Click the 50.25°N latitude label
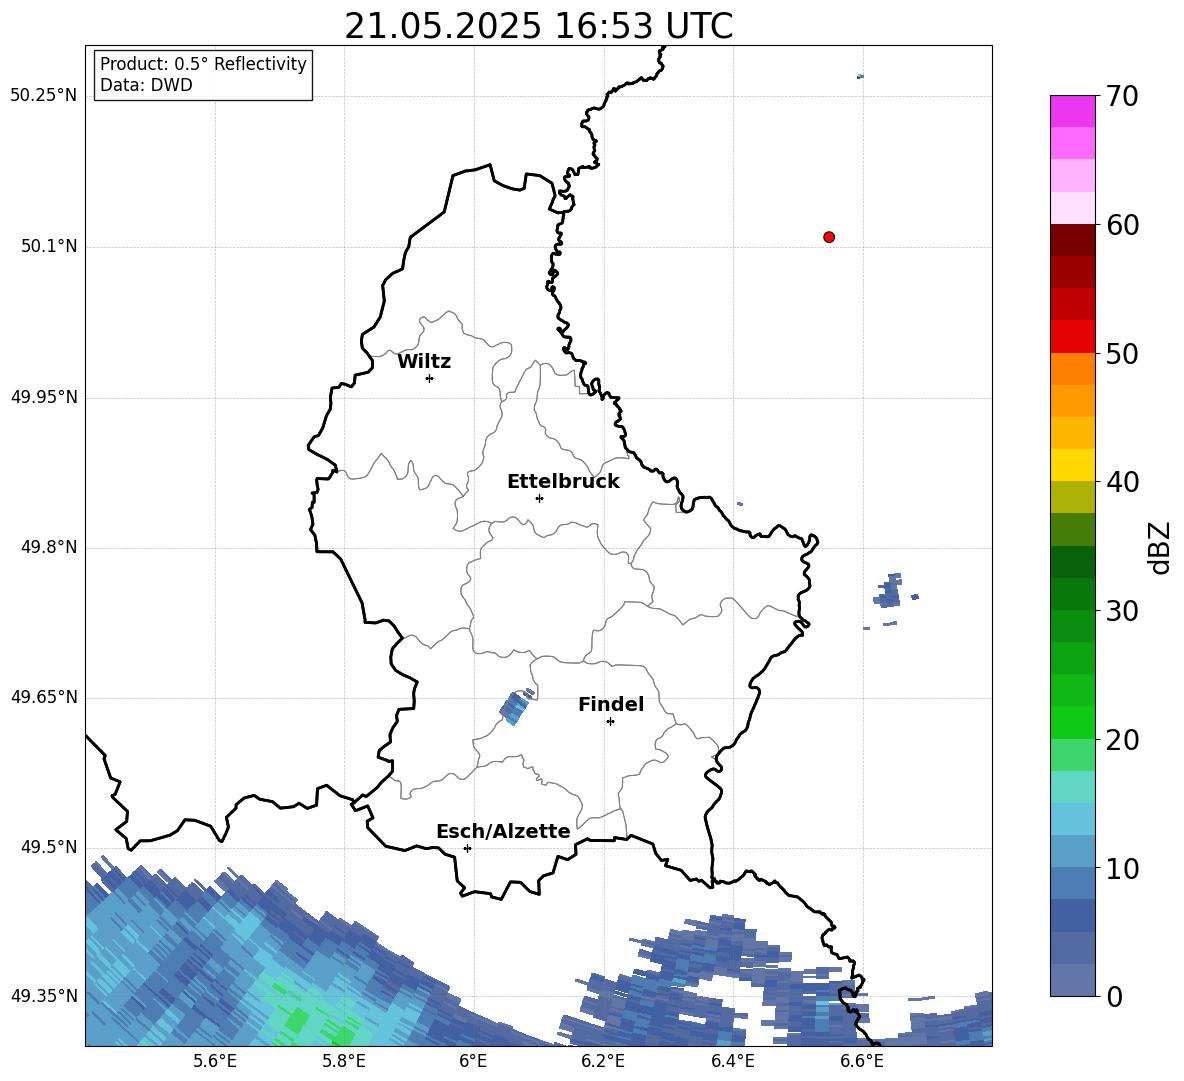The height and width of the screenshot is (1081, 1184). 44,96
